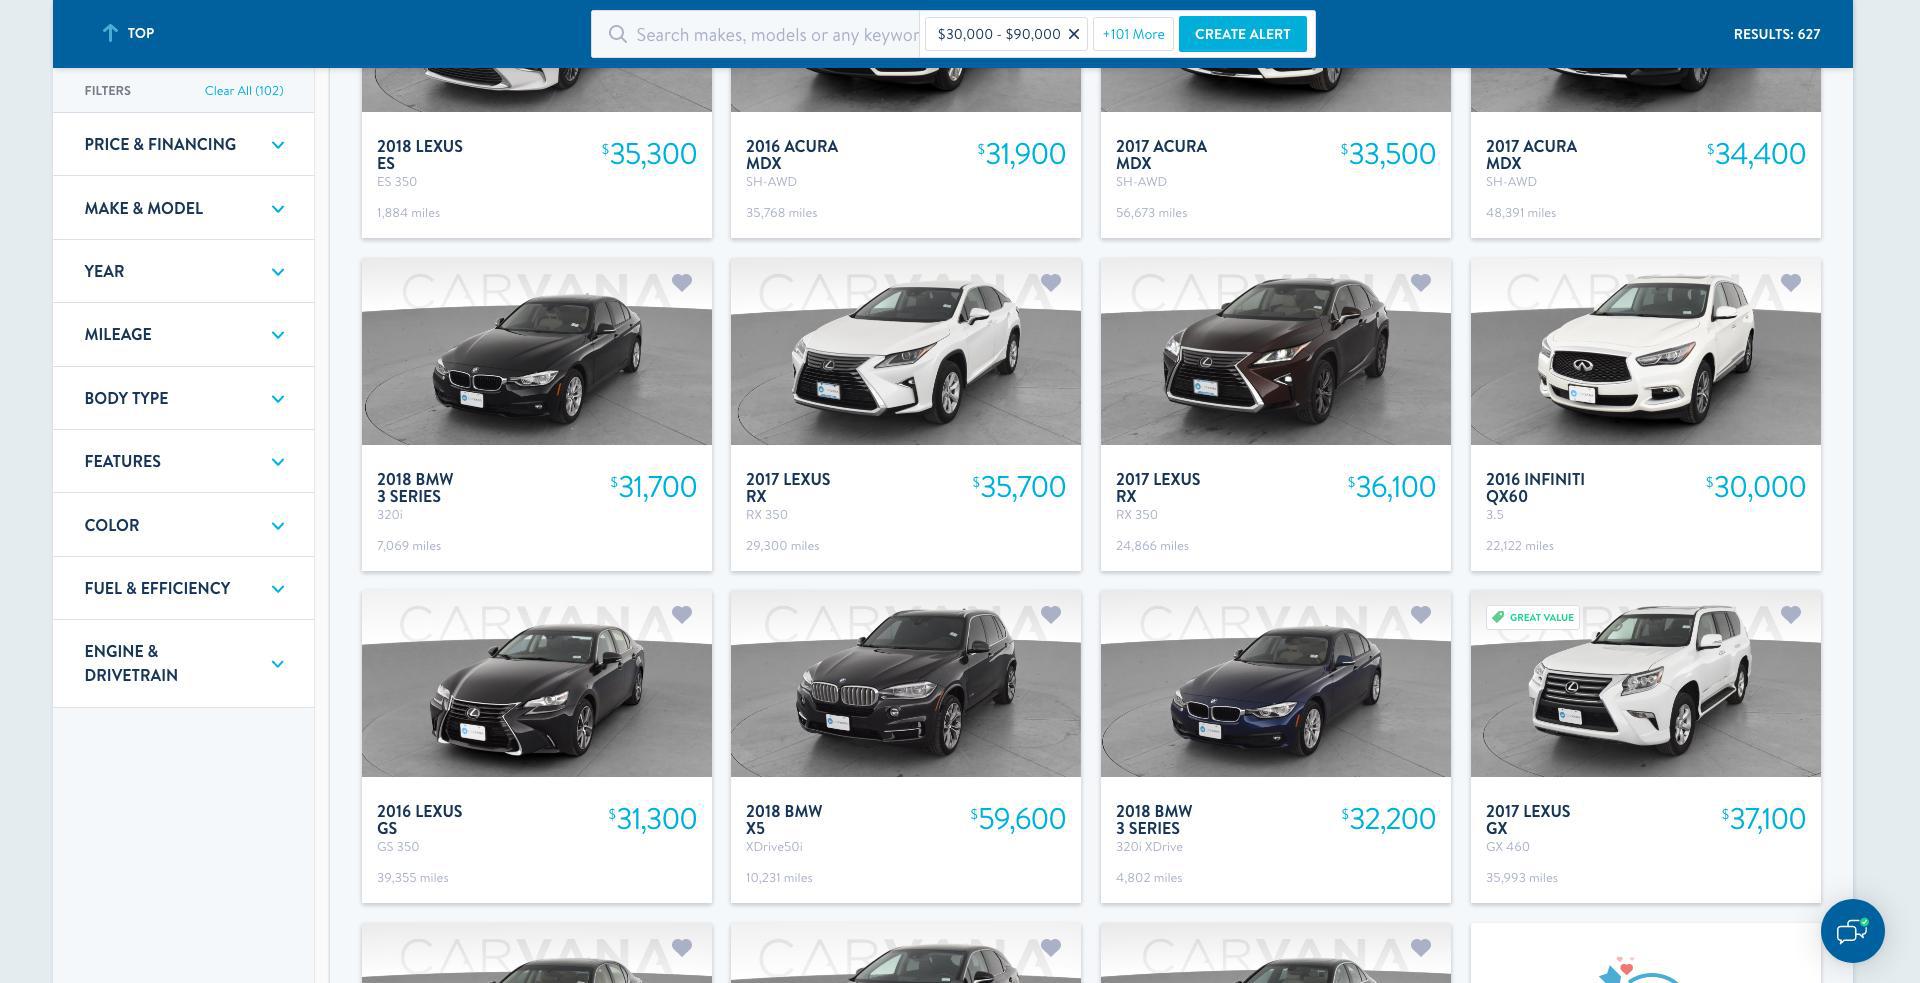Expand the Make & Model filter
The image size is (1920, 983).
pyautogui.click(x=184, y=208)
